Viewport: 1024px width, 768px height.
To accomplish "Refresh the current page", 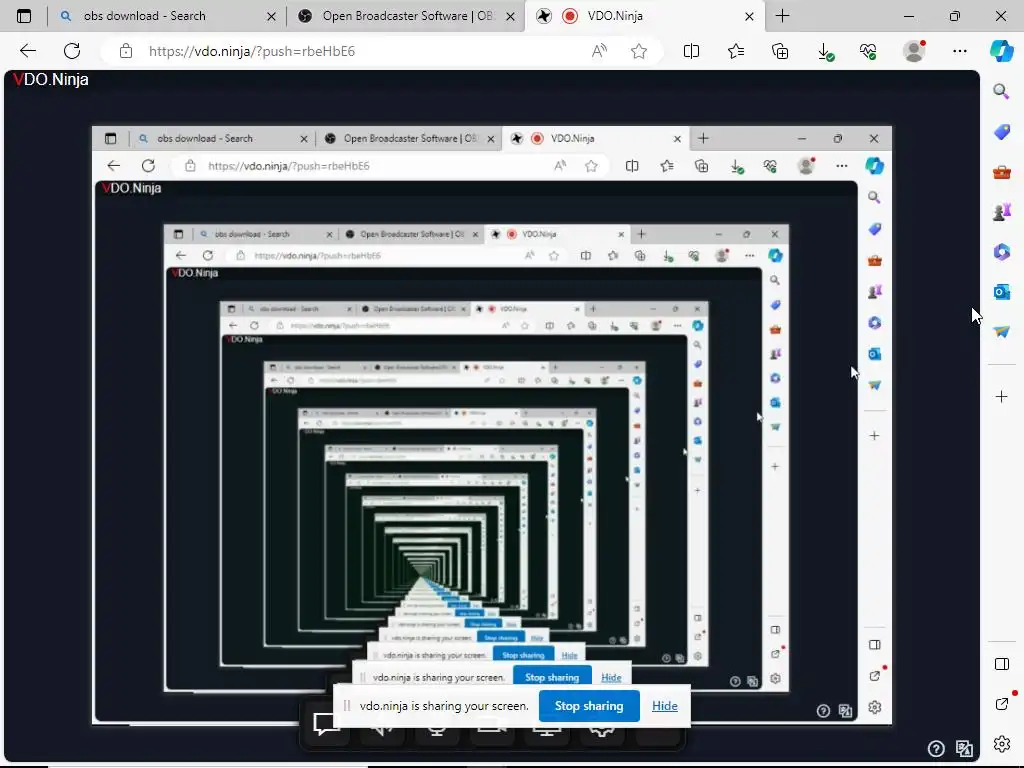I will click(x=72, y=51).
